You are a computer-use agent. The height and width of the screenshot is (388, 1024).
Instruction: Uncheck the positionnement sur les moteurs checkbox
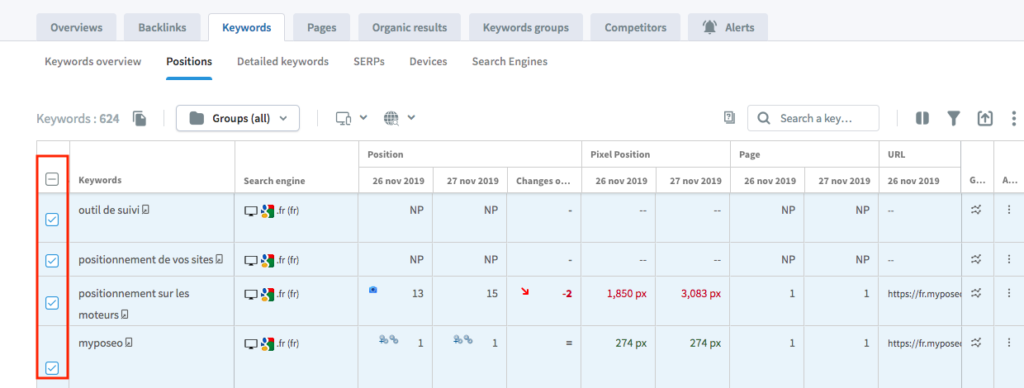[52, 302]
